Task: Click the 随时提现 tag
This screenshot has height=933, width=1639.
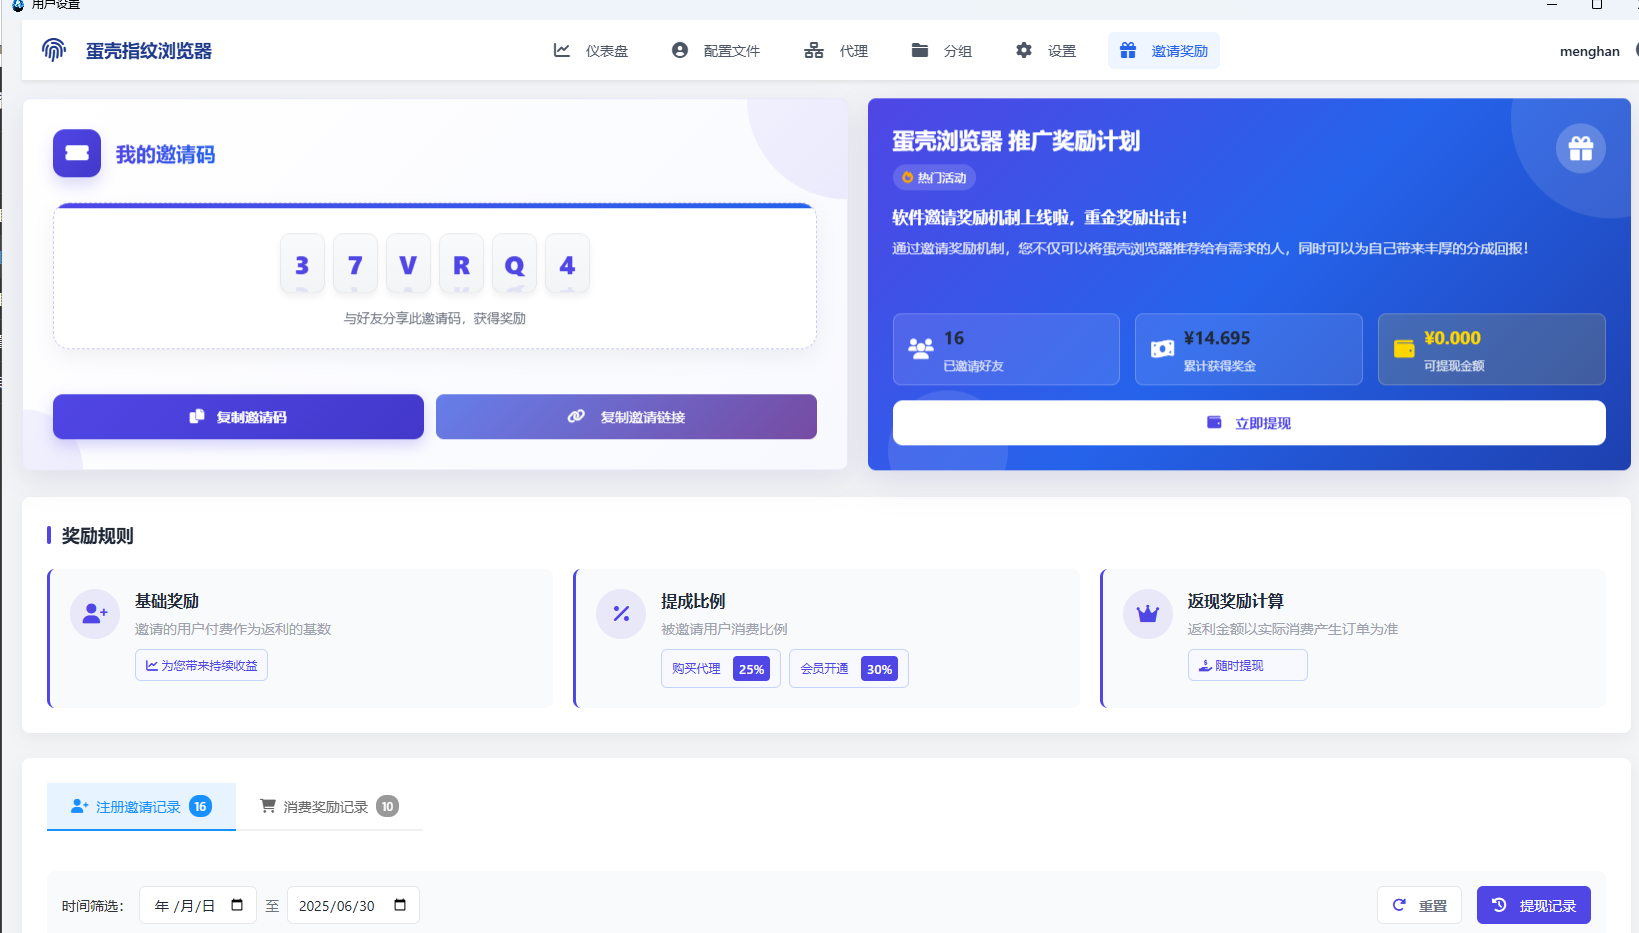Action: click(x=1247, y=665)
